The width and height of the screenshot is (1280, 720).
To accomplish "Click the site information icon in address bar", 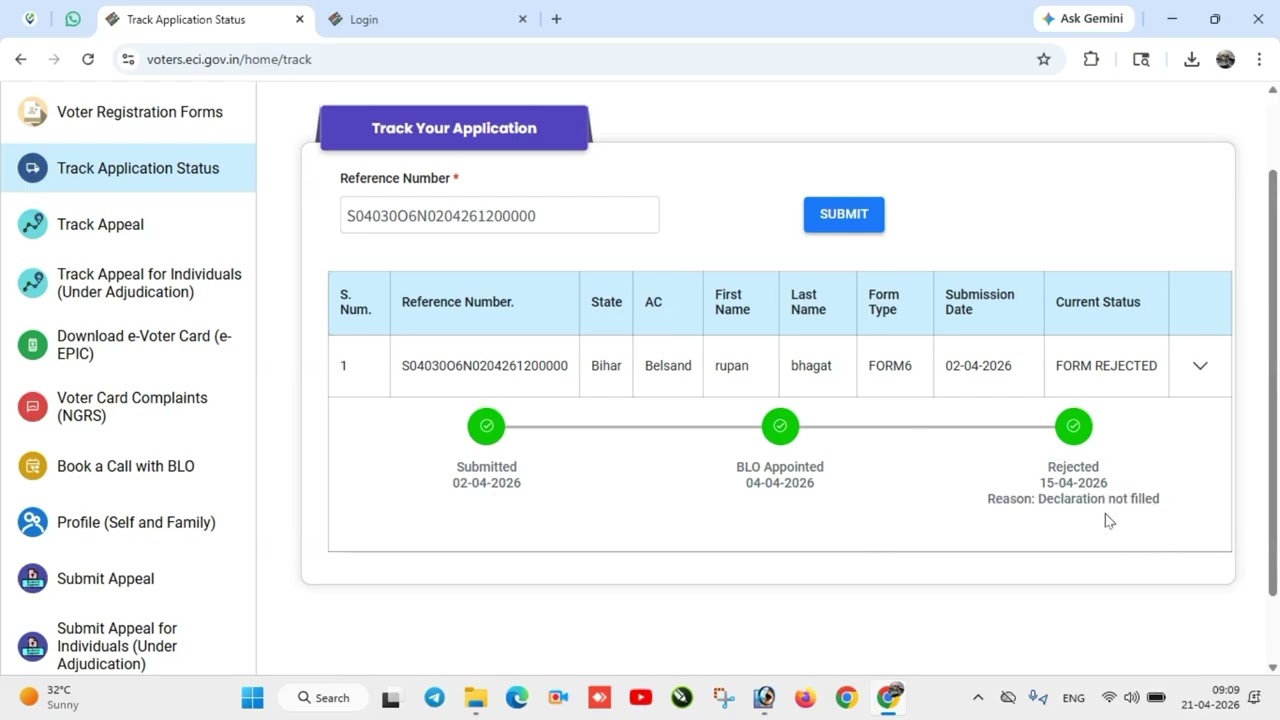I will [x=128, y=59].
